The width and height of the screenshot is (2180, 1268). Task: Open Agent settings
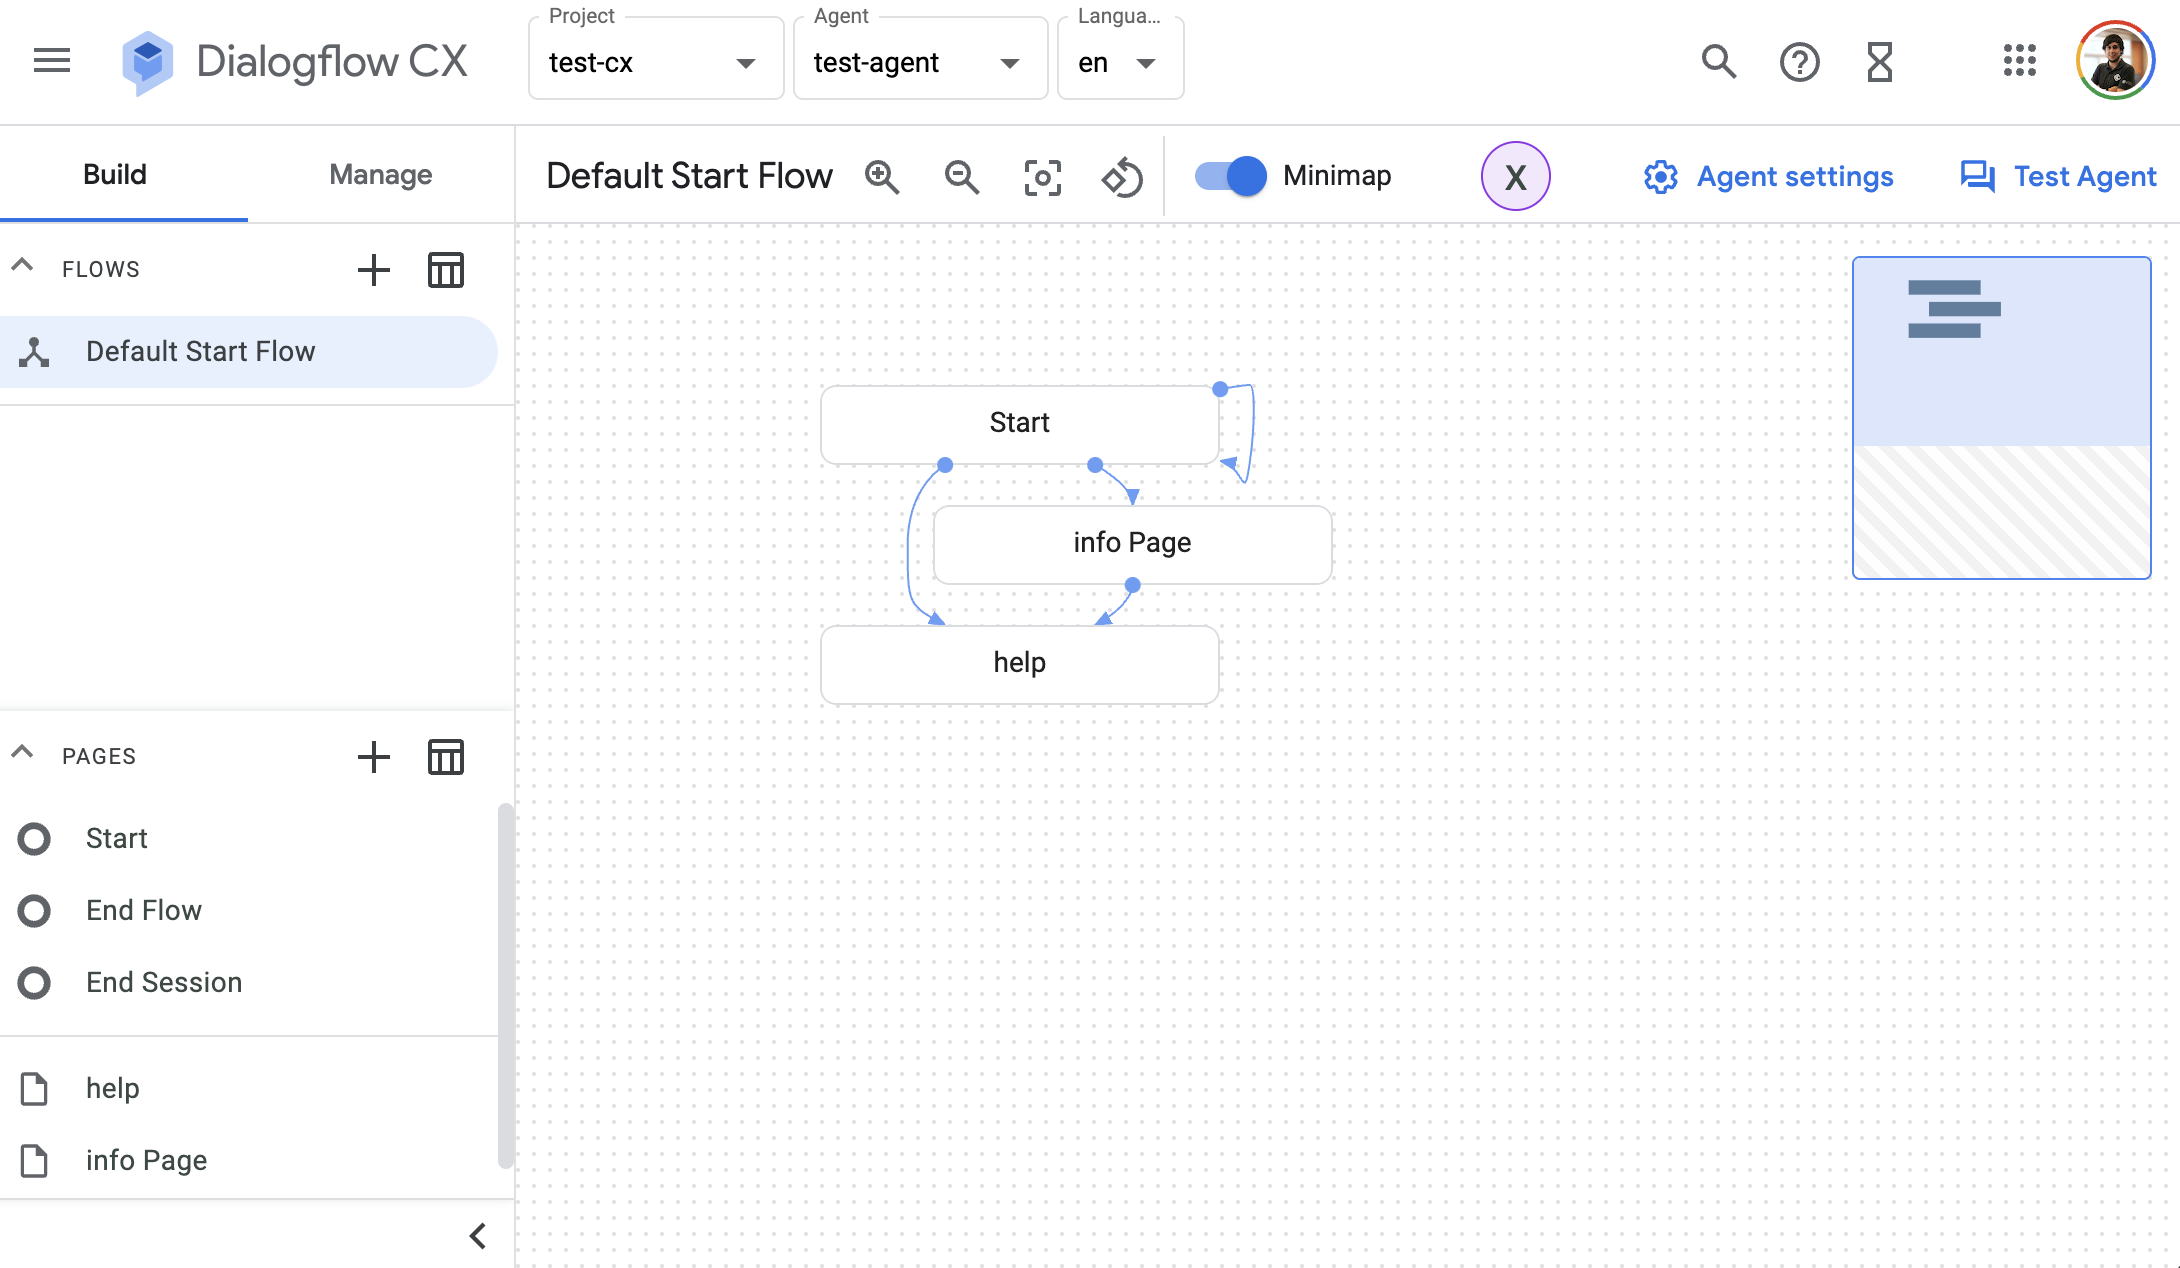pyautogui.click(x=1768, y=177)
